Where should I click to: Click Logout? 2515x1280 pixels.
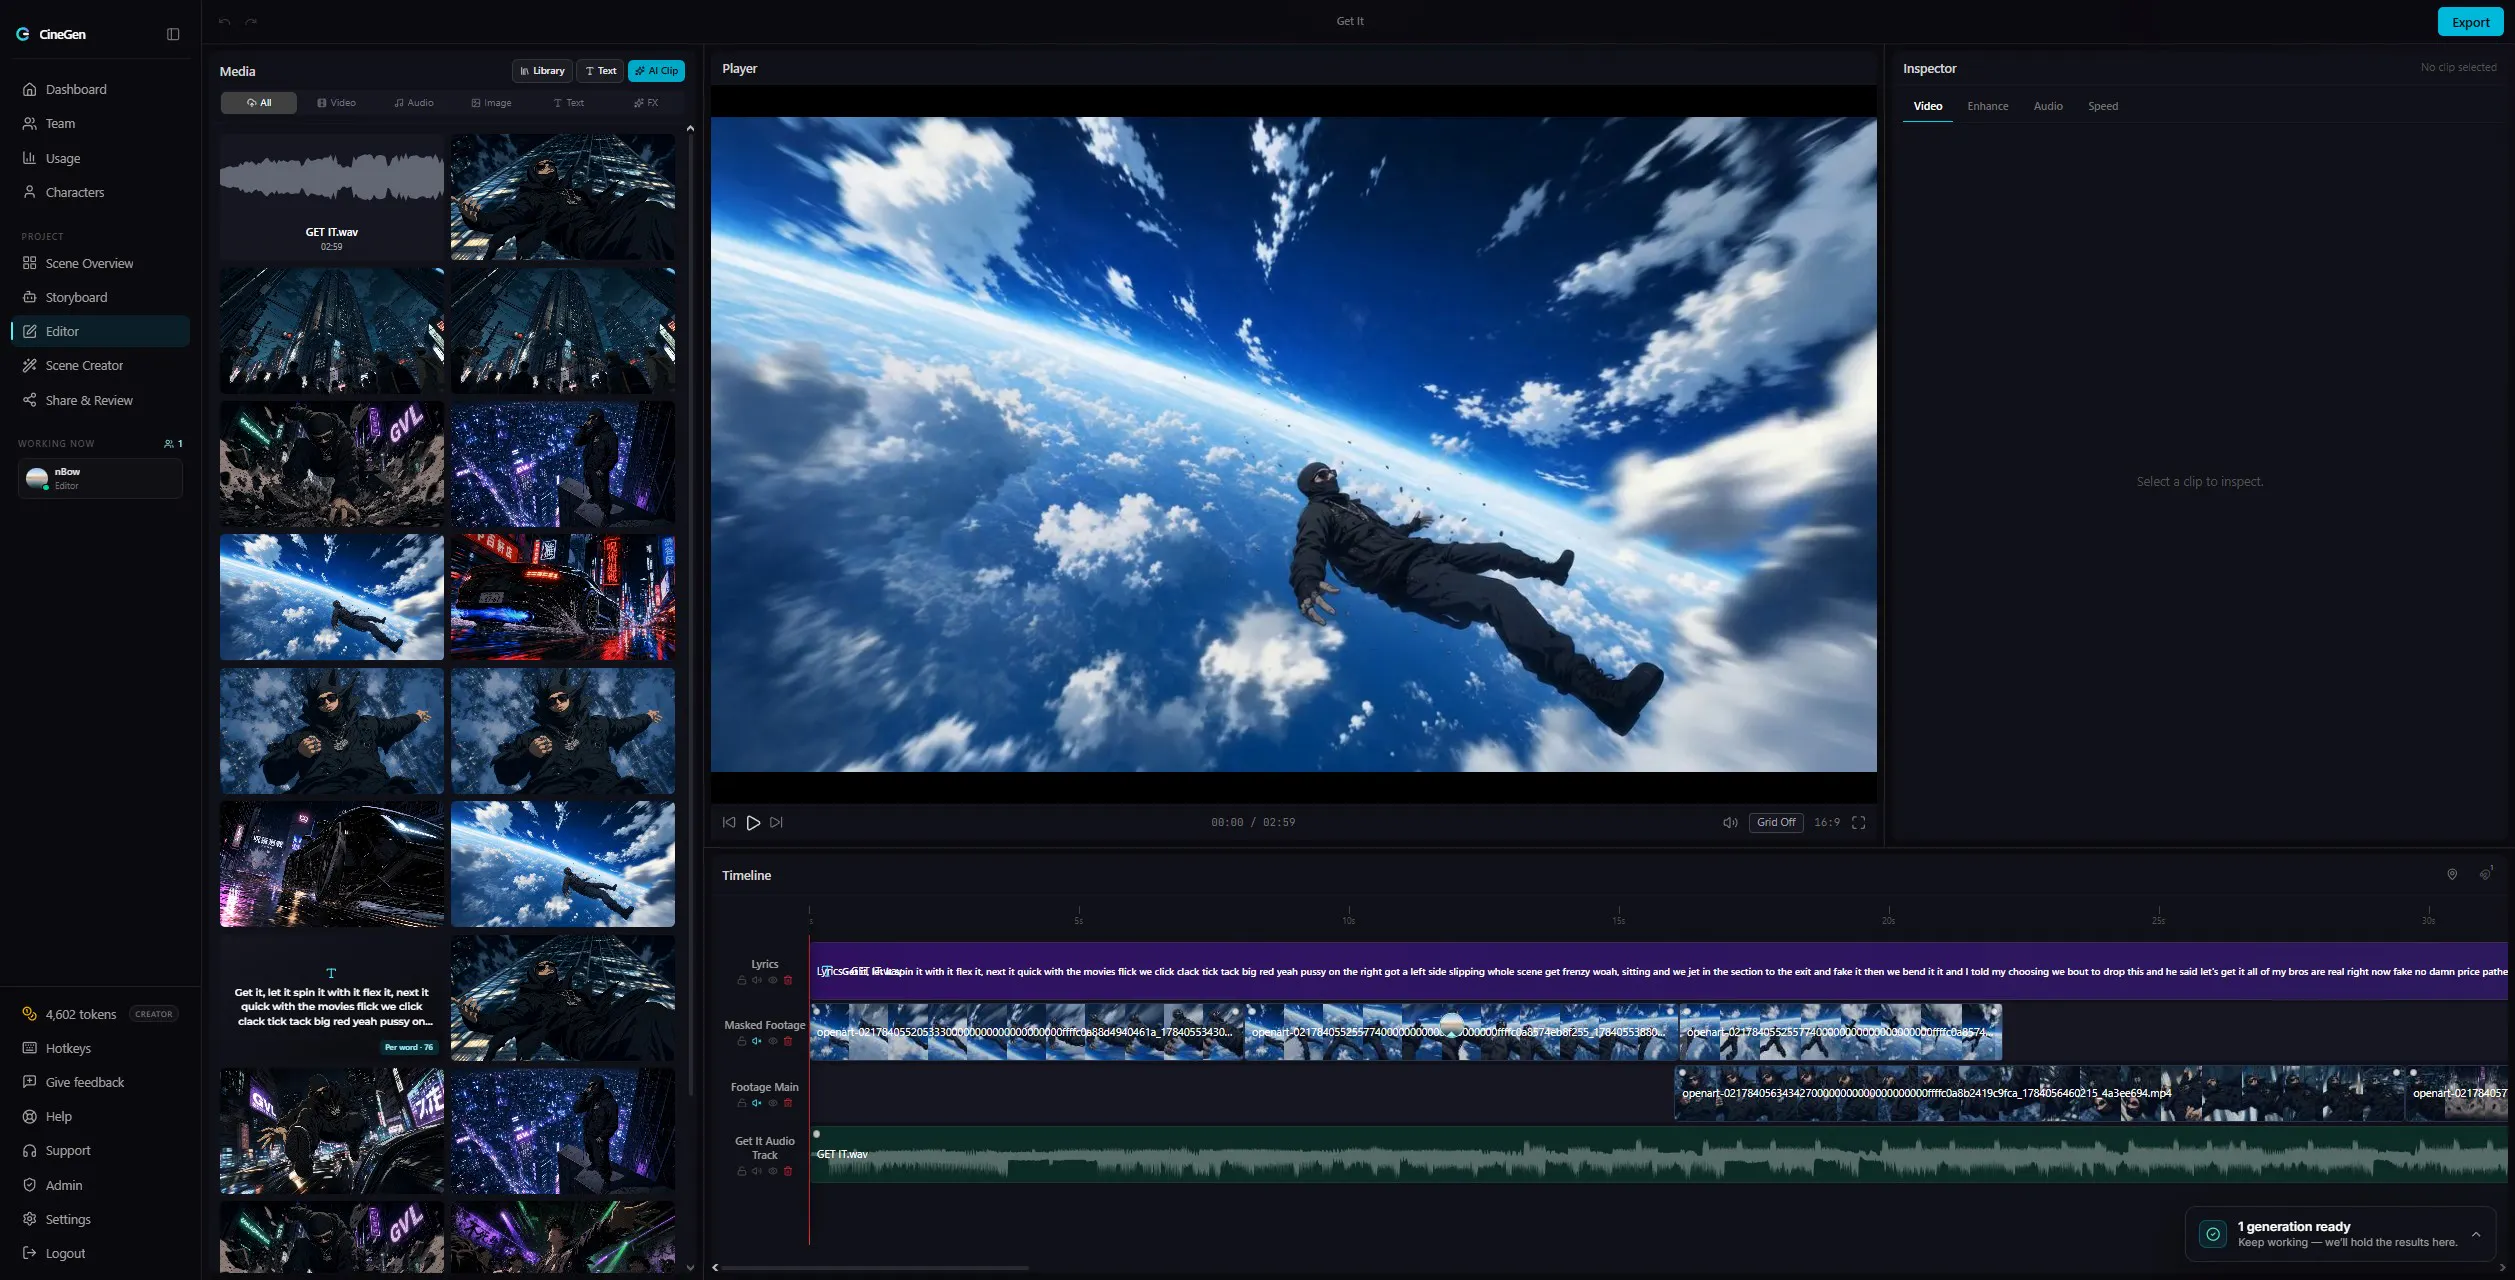(x=100, y=1253)
